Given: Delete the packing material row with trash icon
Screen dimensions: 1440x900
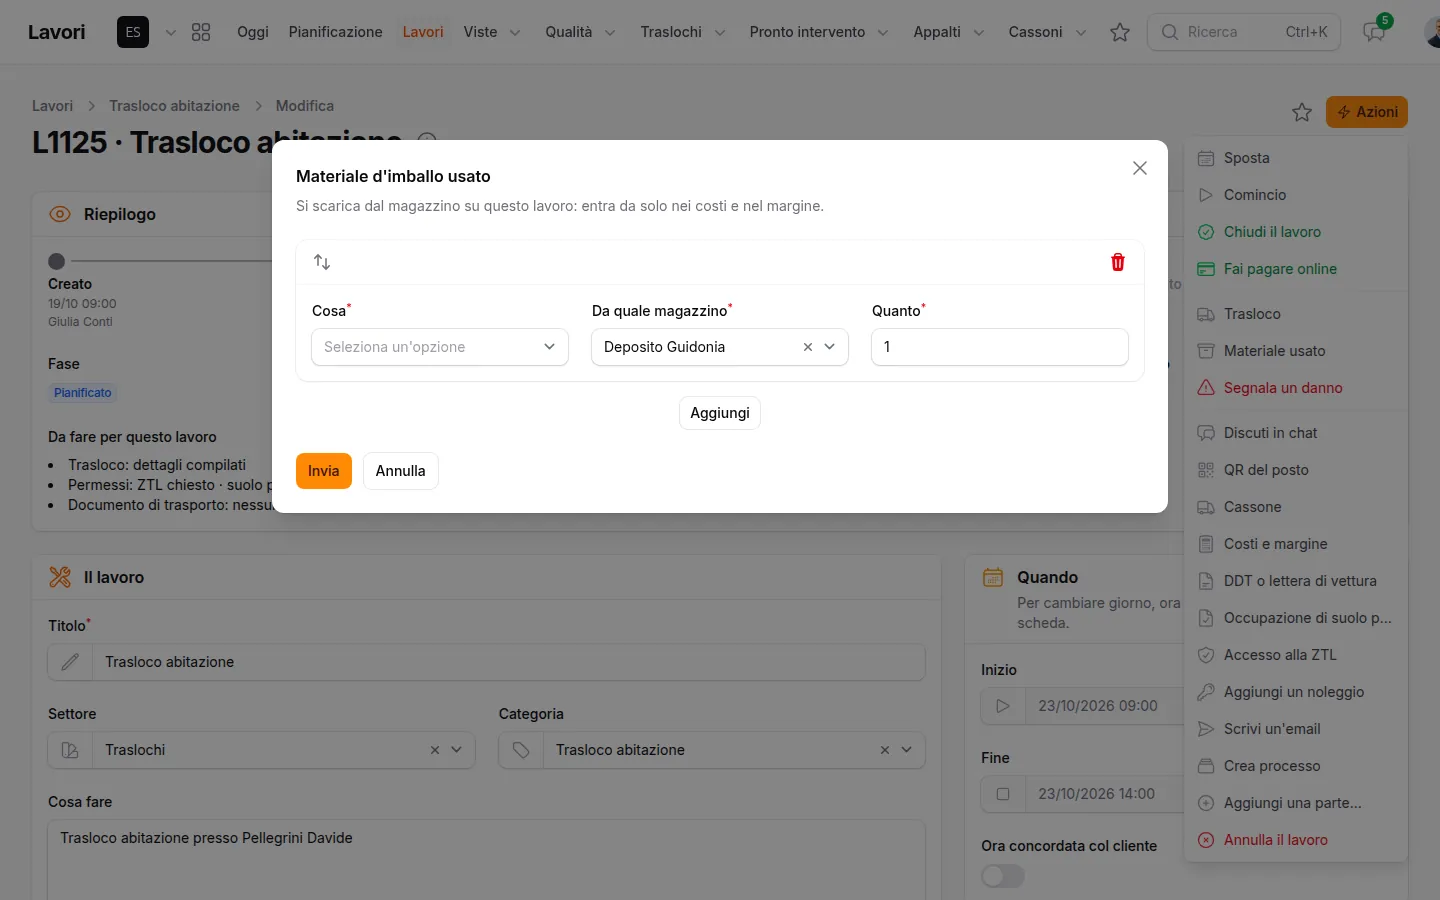Looking at the screenshot, I should point(1118,262).
